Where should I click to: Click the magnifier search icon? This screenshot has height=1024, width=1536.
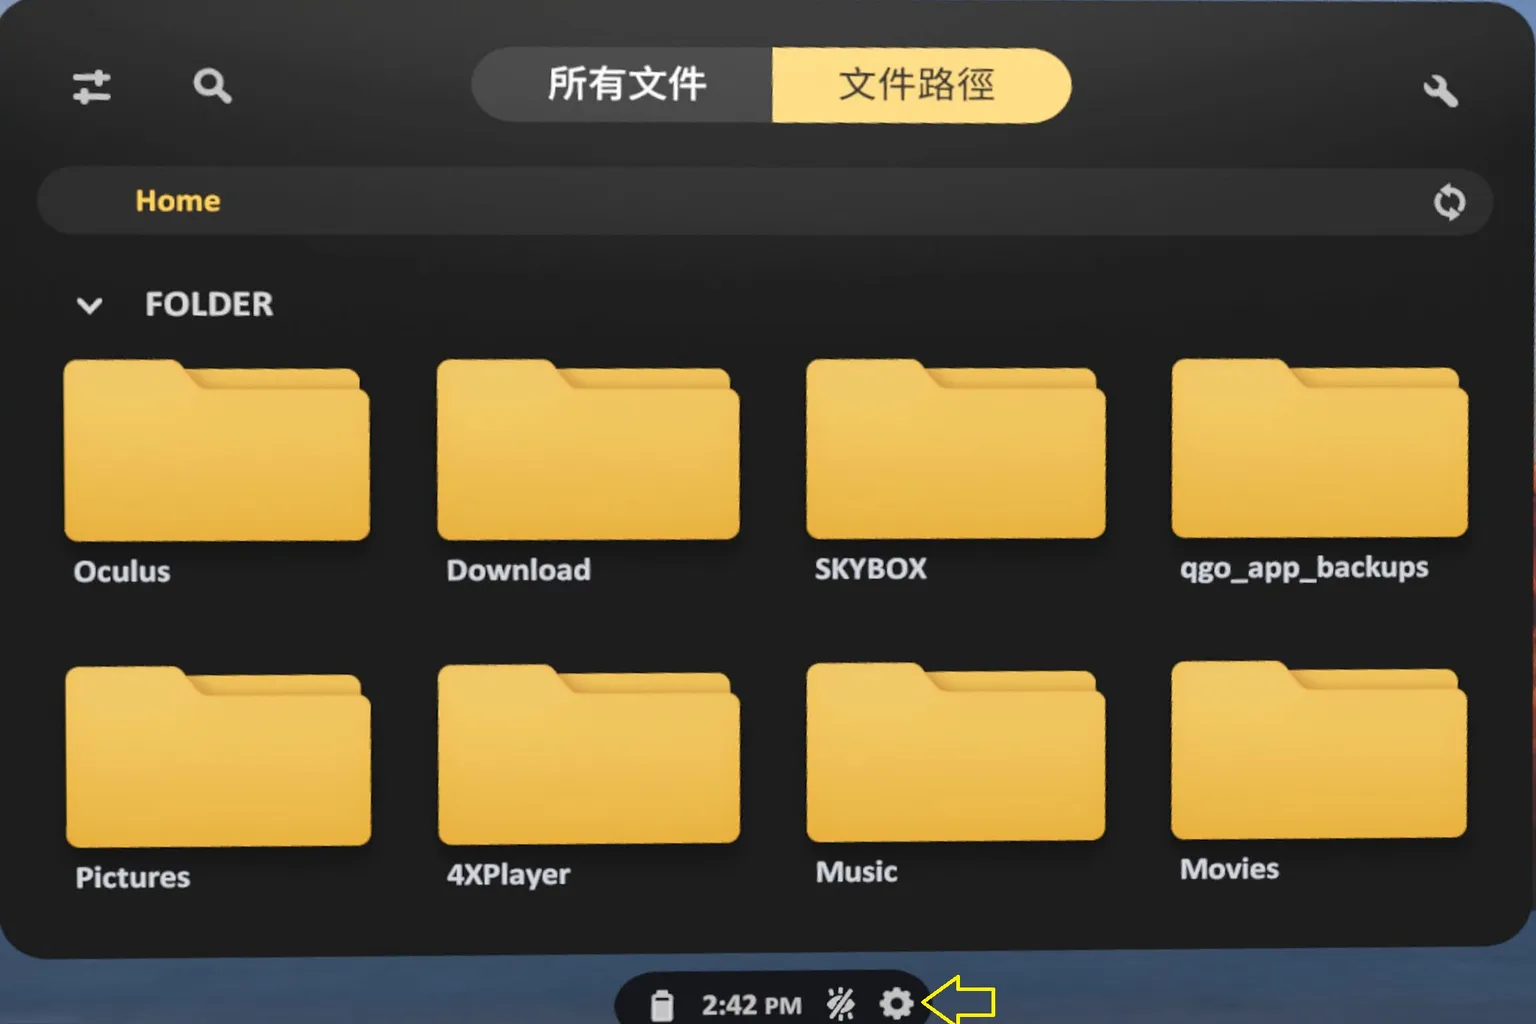(212, 86)
